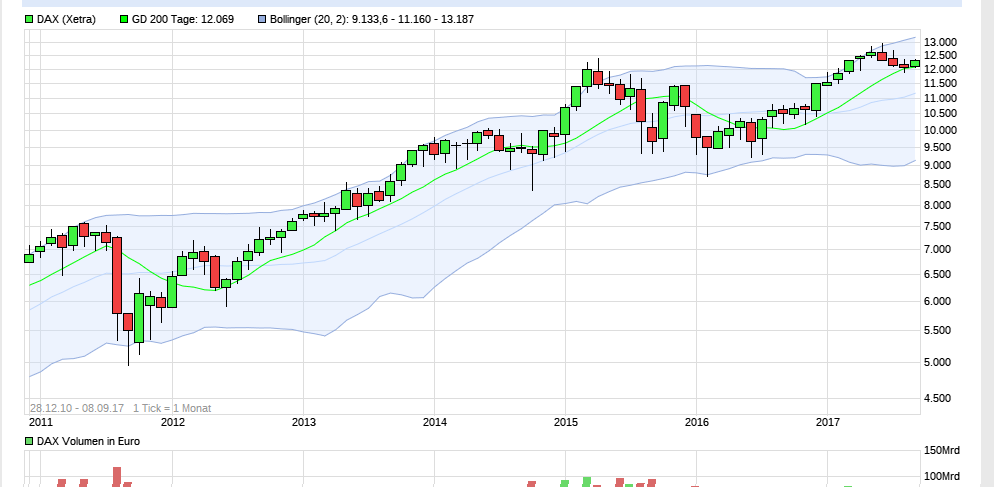Click the 11.500 price axis label
The image size is (994, 487).
(x=940, y=84)
